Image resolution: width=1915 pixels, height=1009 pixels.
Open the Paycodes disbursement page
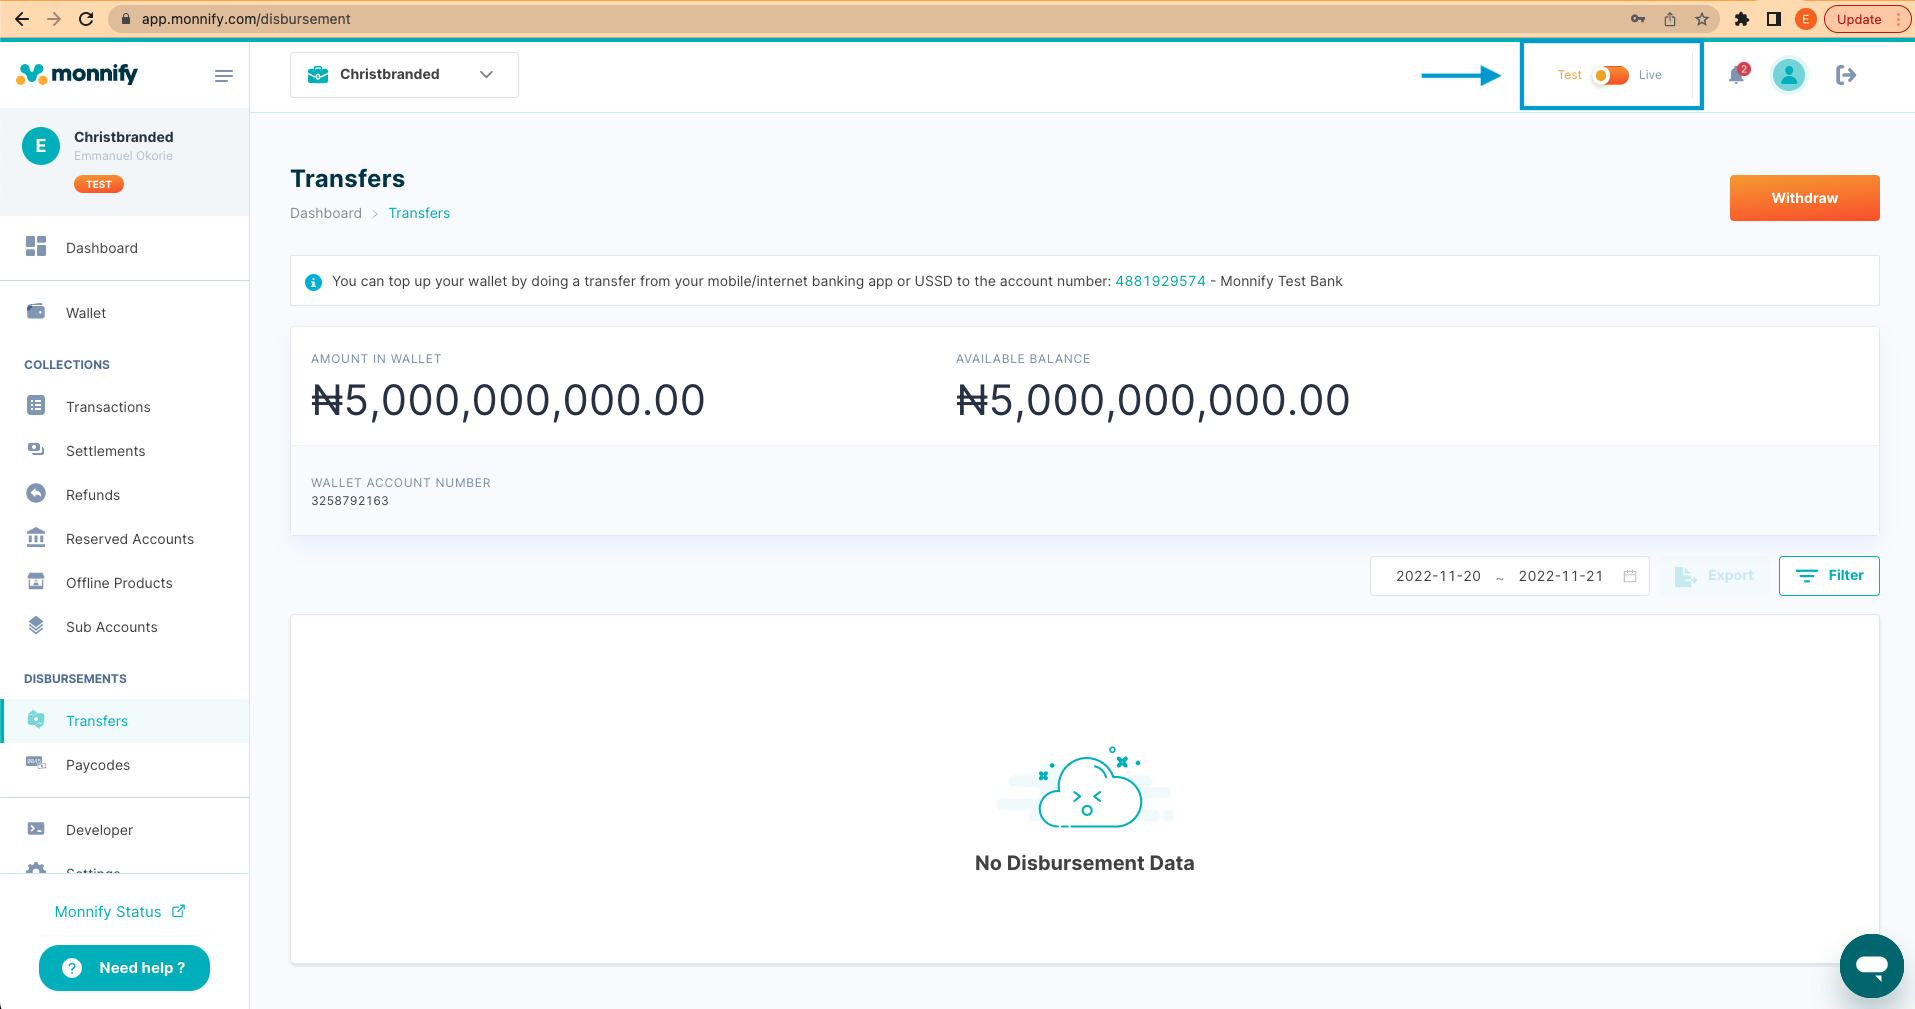point(97,764)
